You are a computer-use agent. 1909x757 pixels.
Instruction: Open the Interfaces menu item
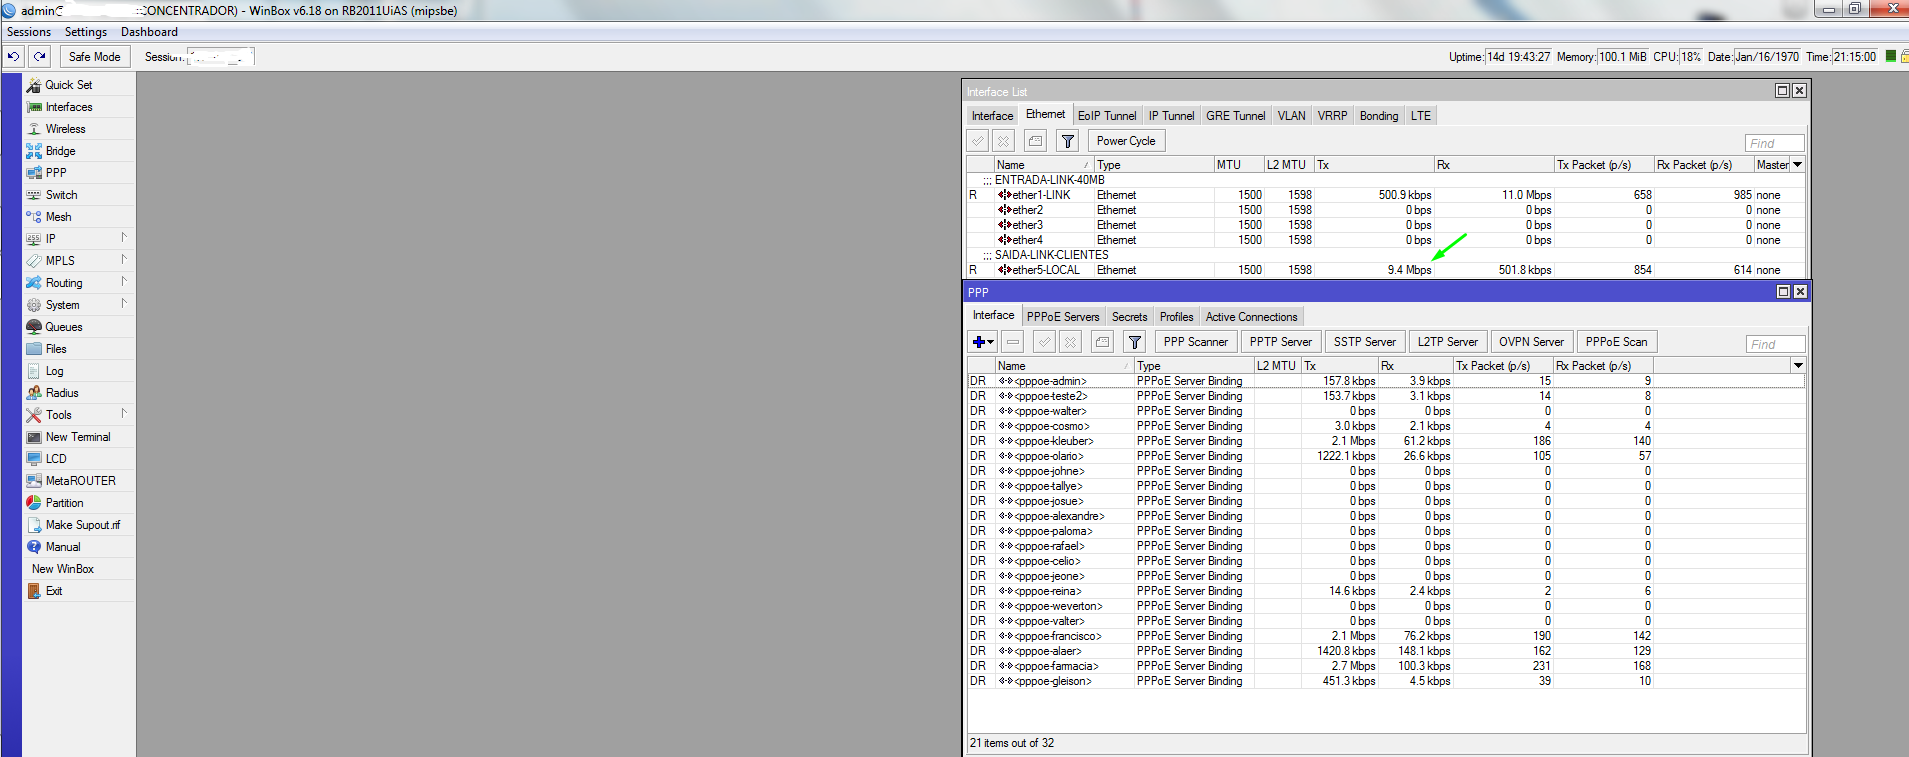[x=68, y=107]
